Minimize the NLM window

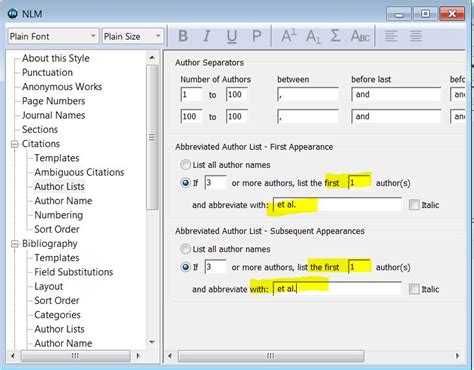[x=399, y=14]
